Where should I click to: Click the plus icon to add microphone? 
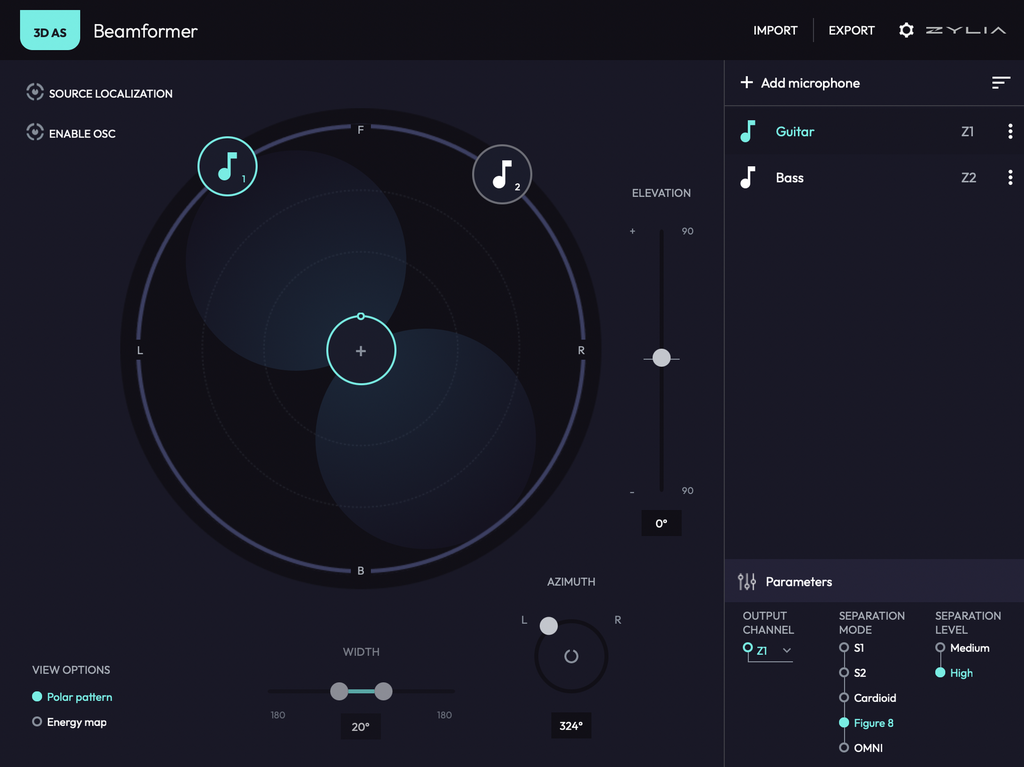[x=746, y=83]
